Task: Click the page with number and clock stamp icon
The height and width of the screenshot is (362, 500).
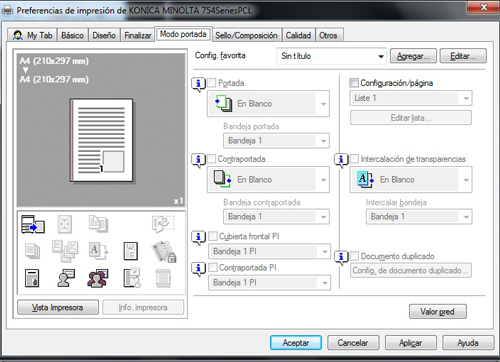Action: click(132, 278)
